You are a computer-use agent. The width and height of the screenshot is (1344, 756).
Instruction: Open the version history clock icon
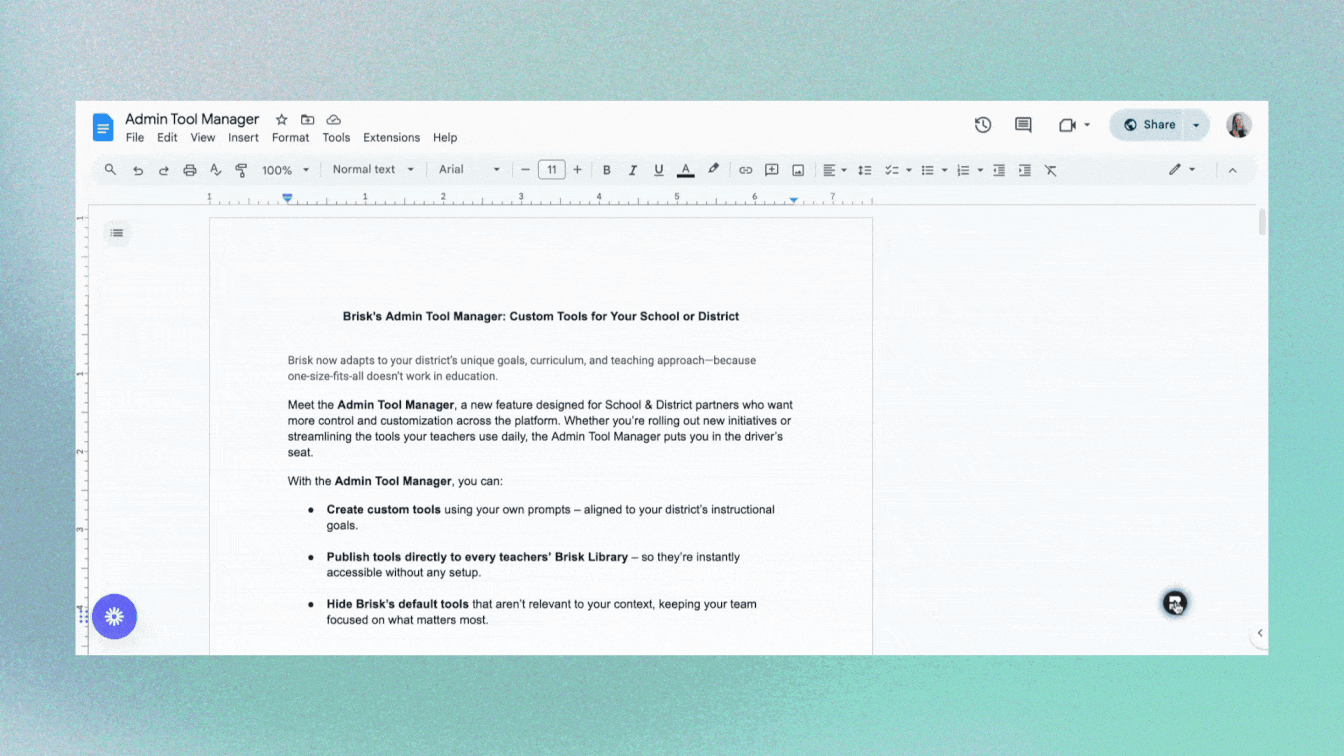pyautogui.click(x=983, y=125)
